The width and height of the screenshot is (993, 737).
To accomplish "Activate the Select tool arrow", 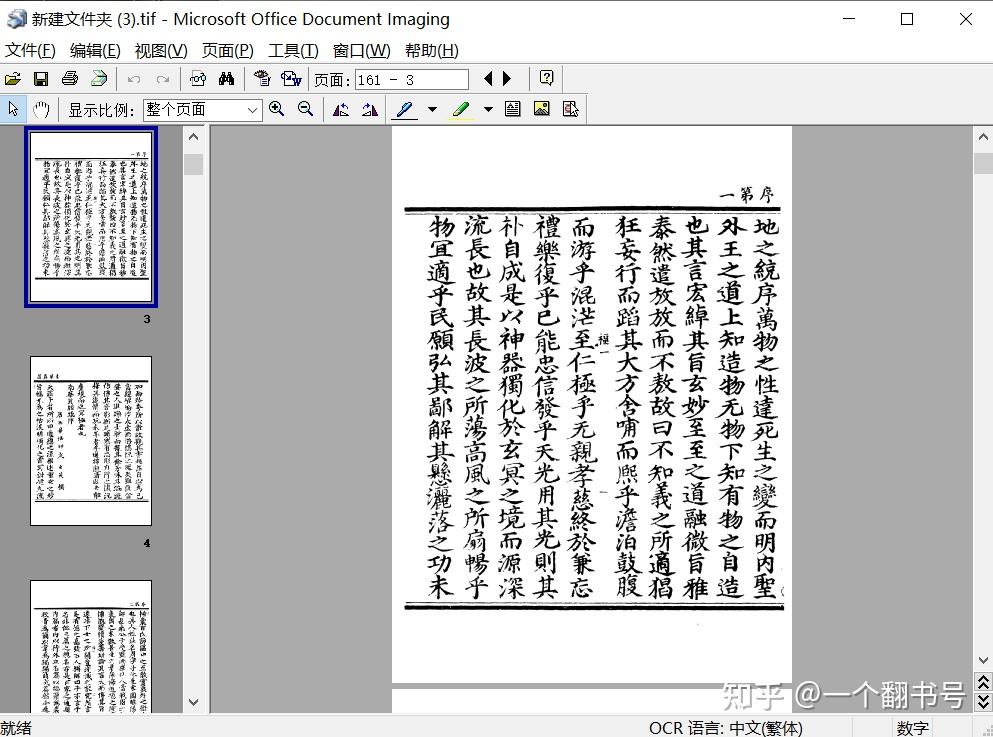I will coord(13,108).
